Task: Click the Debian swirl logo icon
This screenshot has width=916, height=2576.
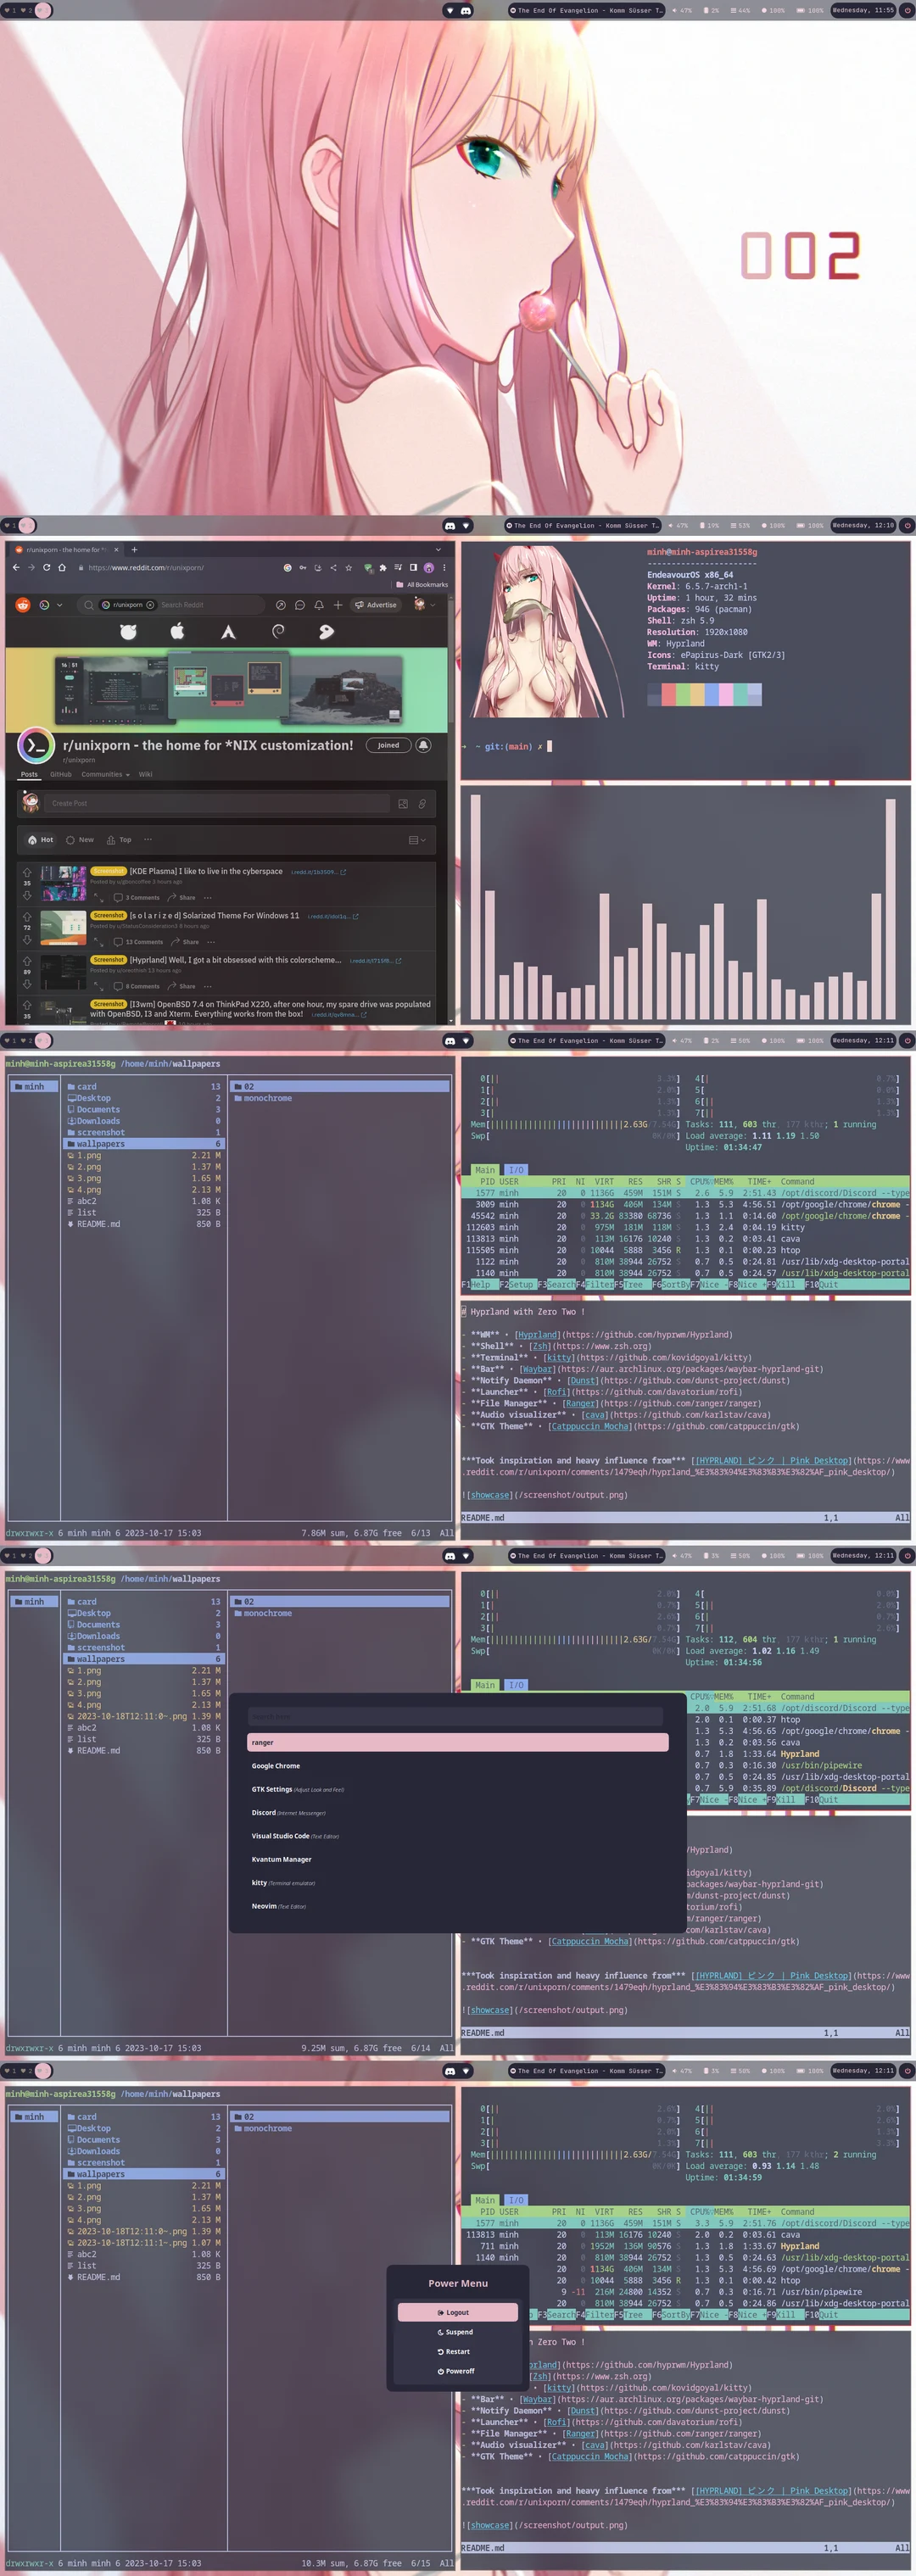Action: click(278, 631)
